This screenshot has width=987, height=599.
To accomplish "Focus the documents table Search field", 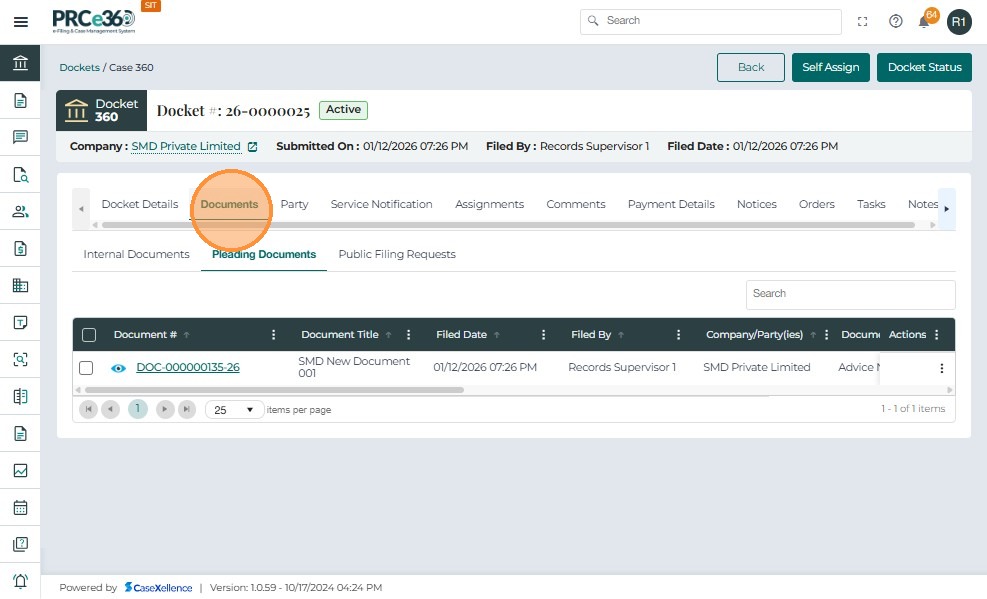I will 850,294.
